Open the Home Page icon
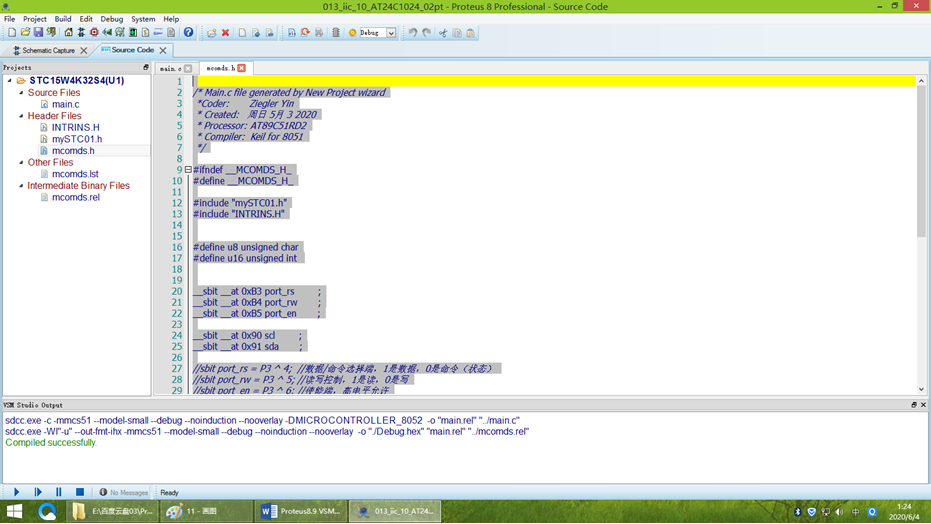Image resolution: width=931 pixels, height=524 pixels. coord(68,33)
